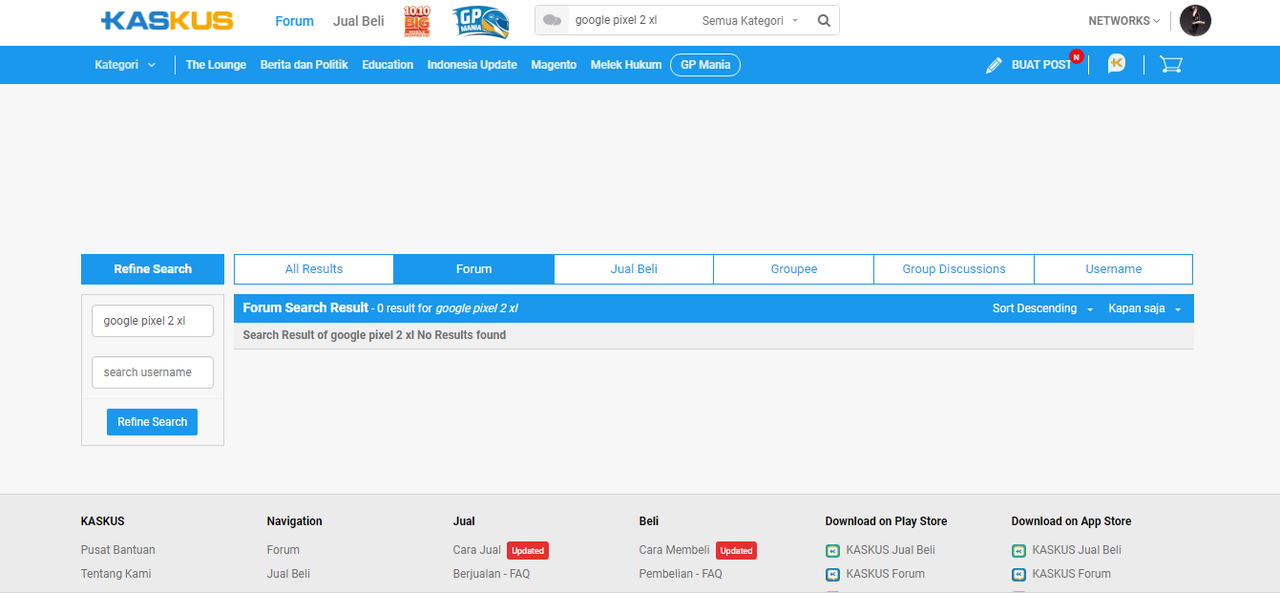Click the magnifier search icon
The image size is (1280, 593).
[x=824, y=21]
